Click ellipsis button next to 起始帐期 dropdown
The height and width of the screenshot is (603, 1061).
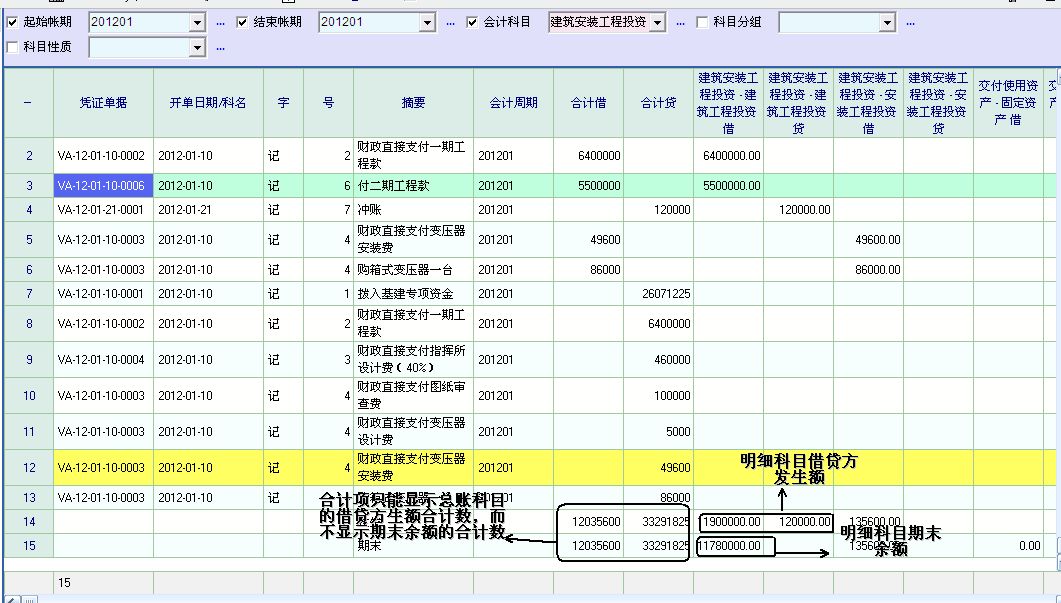coord(220,22)
